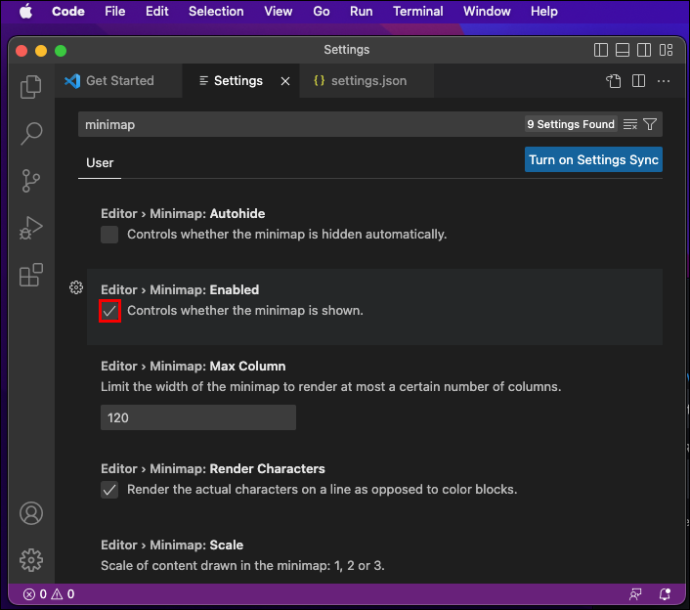Click 'Controls whether the minimap is shown.' text
The image size is (690, 610).
click(245, 311)
